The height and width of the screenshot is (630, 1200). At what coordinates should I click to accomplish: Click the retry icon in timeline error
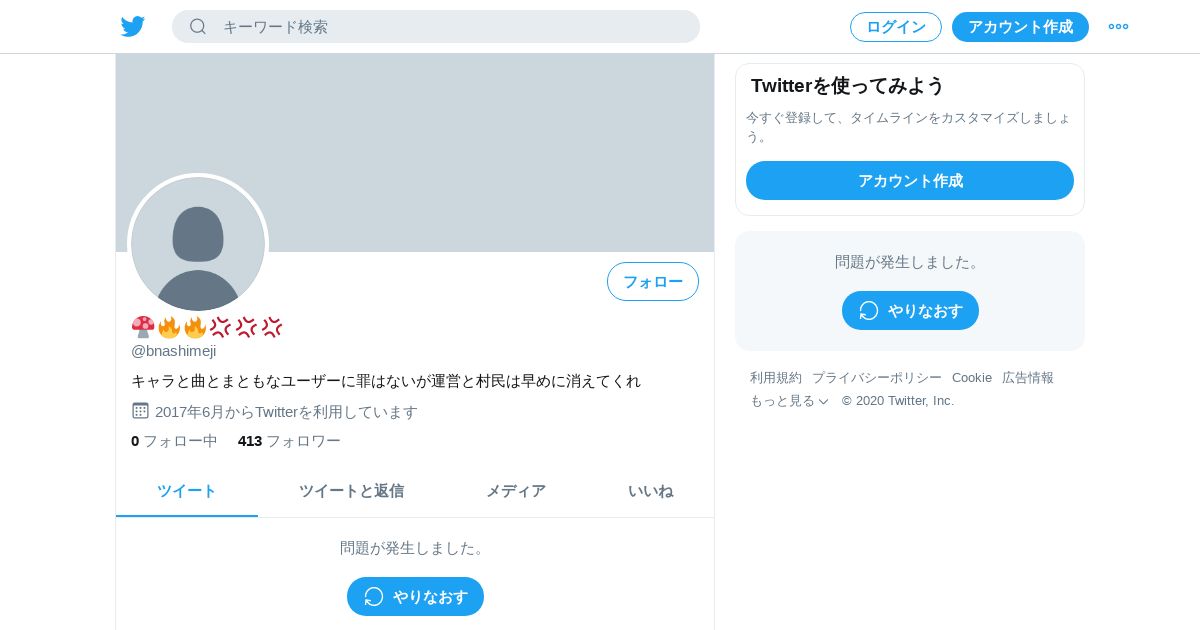click(x=374, y=596)
